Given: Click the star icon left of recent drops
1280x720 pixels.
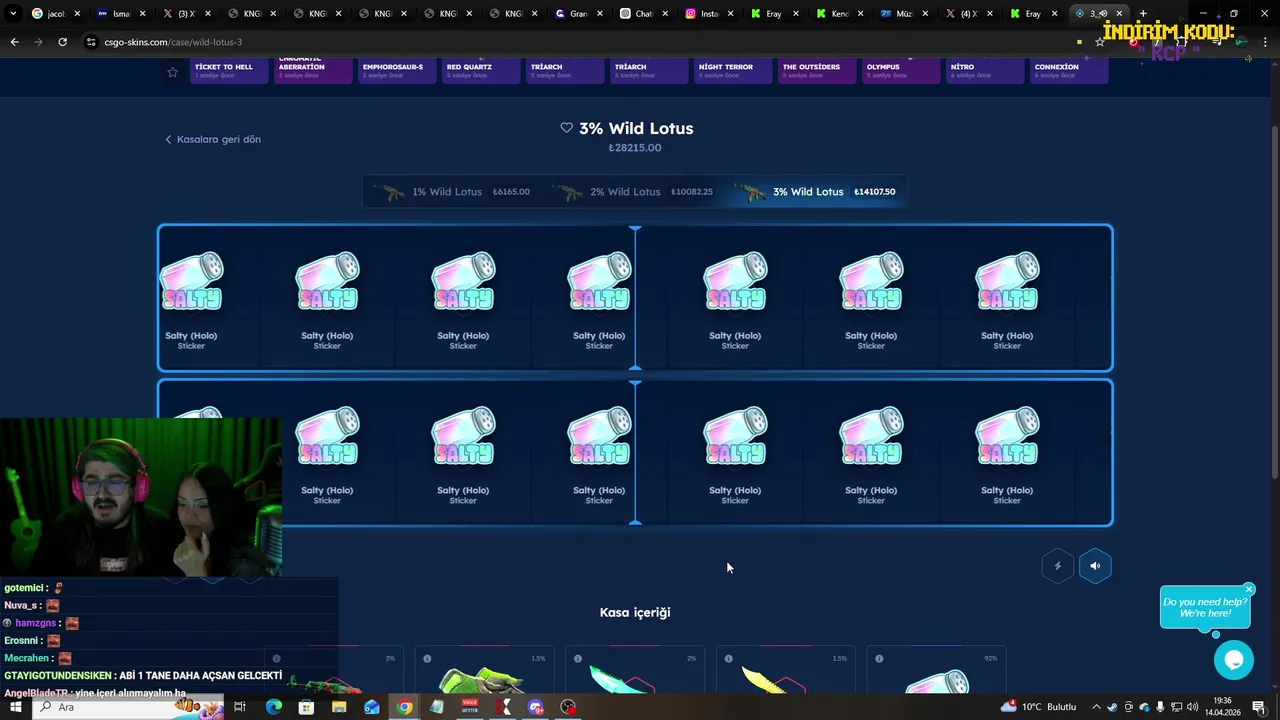Looking at the screenshot, I should (x=172, y=72).
